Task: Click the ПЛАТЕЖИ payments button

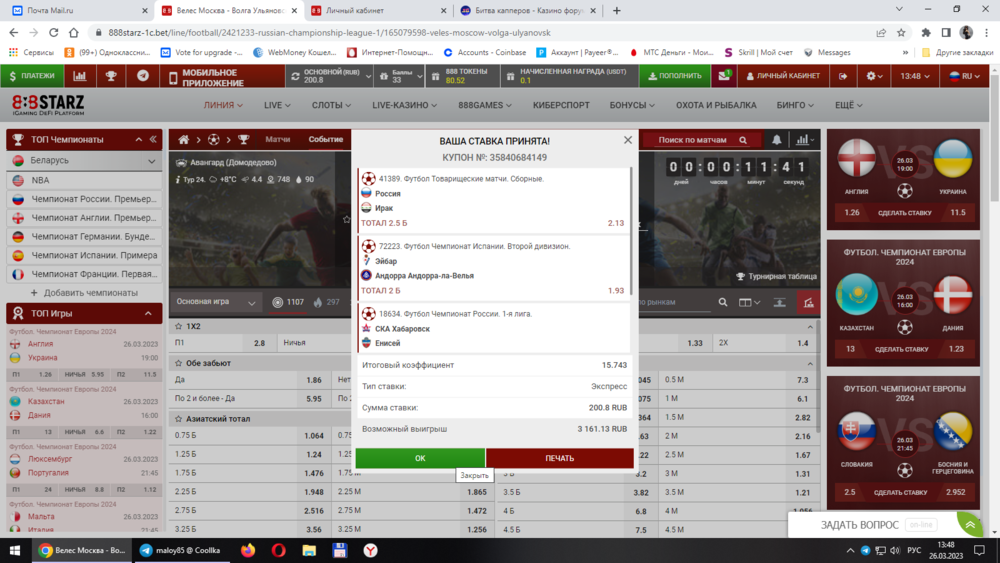Action: click(x=32, y=76)
